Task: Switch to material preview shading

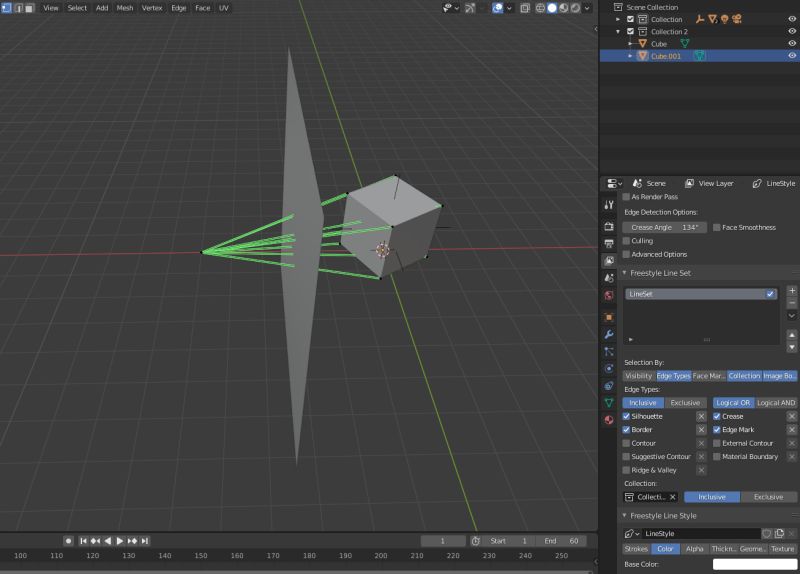Action: [x=564, y=8]
